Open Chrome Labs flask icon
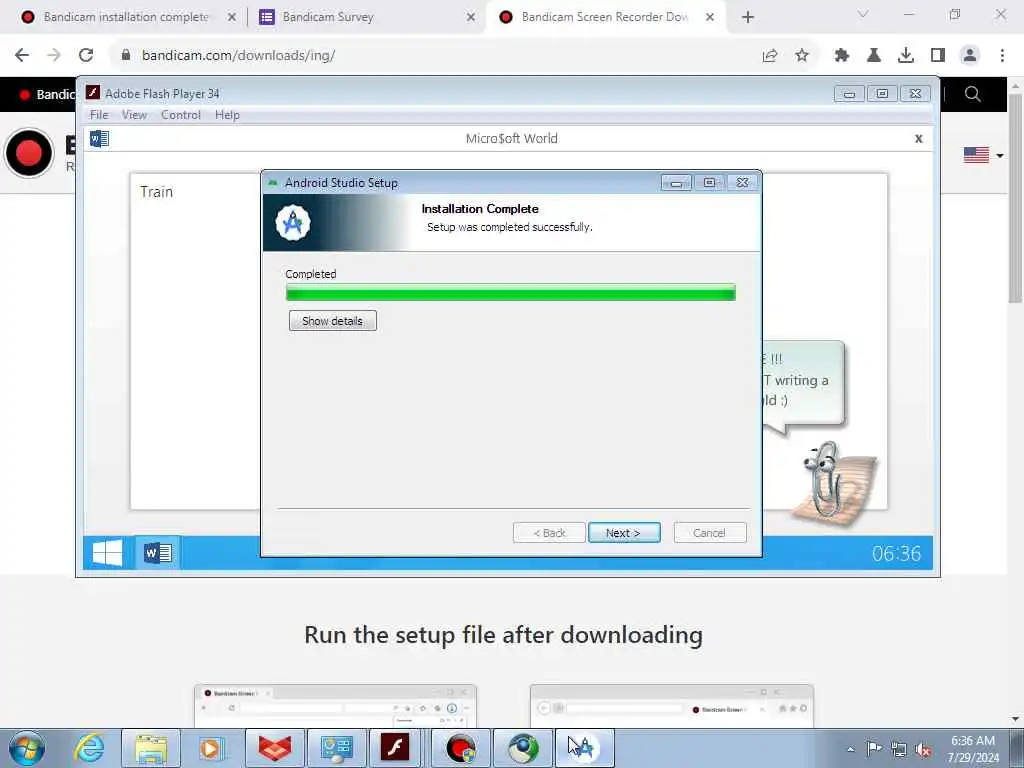This screenshot has width=1024, height=768. click(874, 56)
